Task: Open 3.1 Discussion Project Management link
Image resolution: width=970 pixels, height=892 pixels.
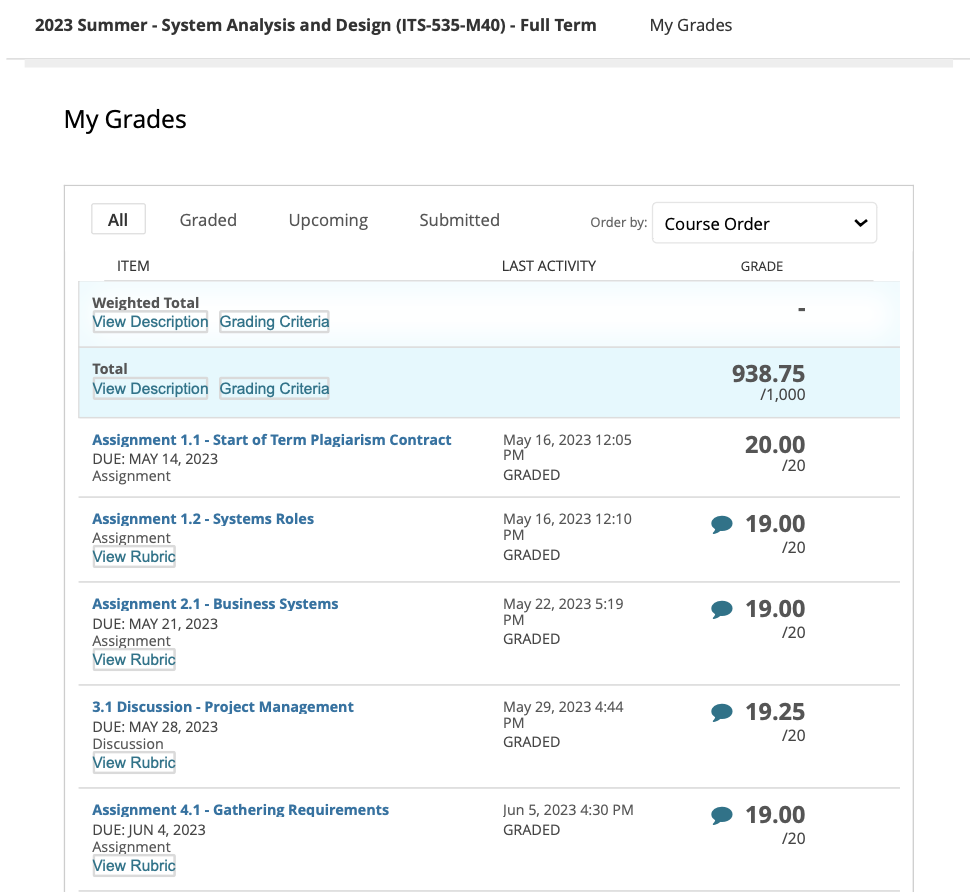Action: 223,707
